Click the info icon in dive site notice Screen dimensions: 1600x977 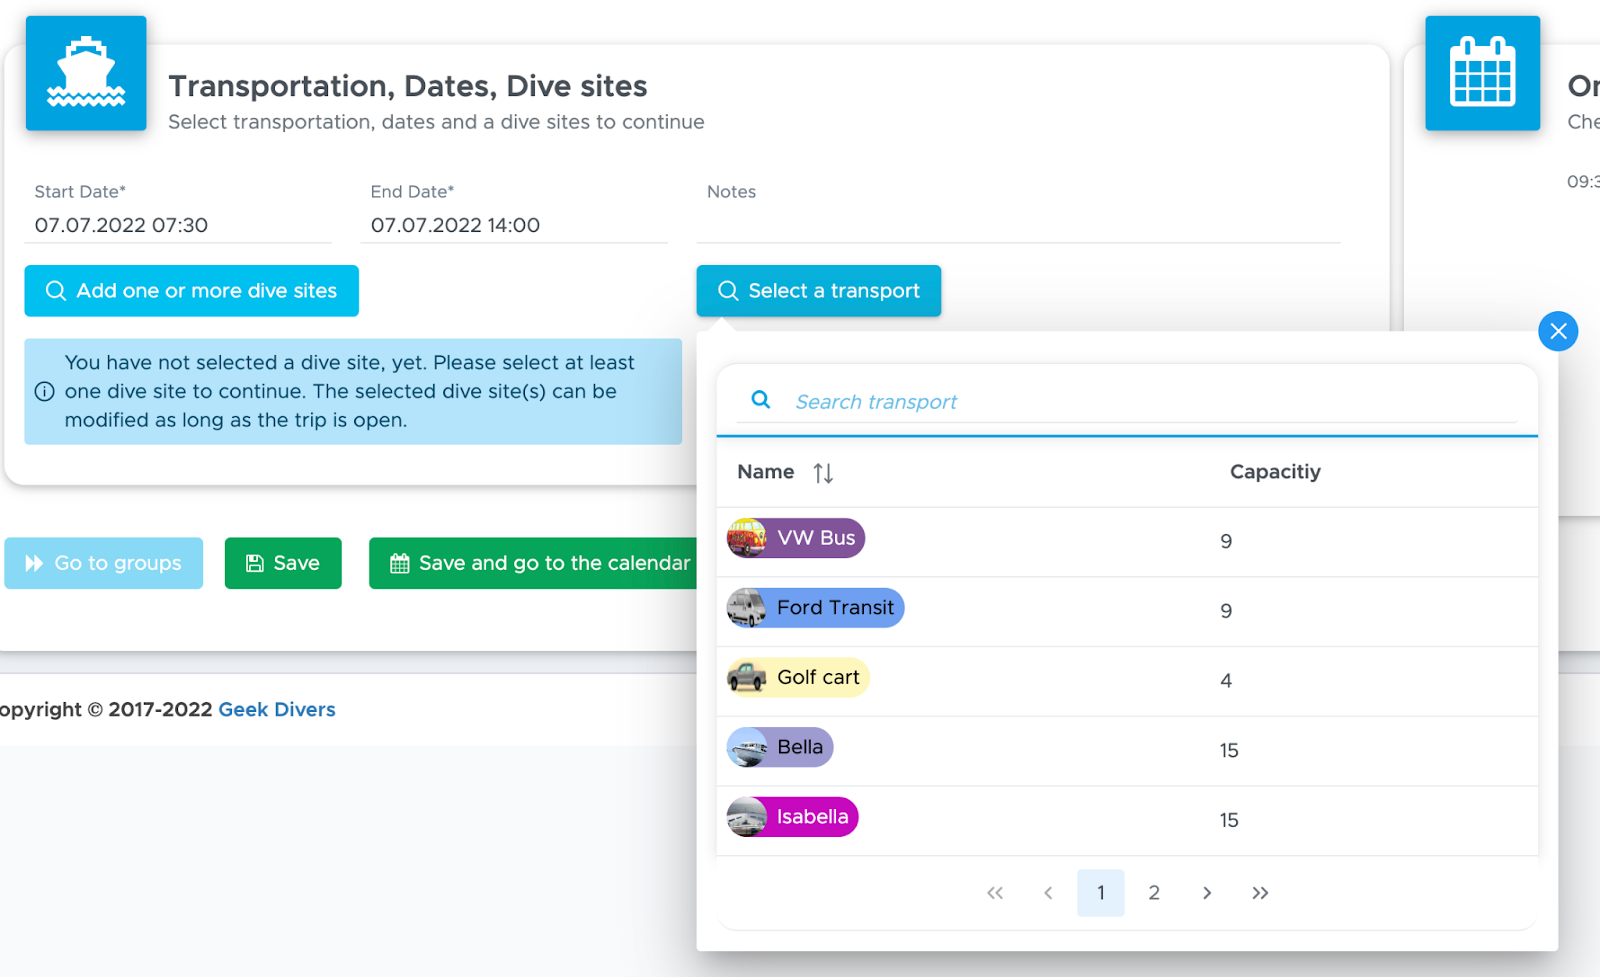point(44,392)
